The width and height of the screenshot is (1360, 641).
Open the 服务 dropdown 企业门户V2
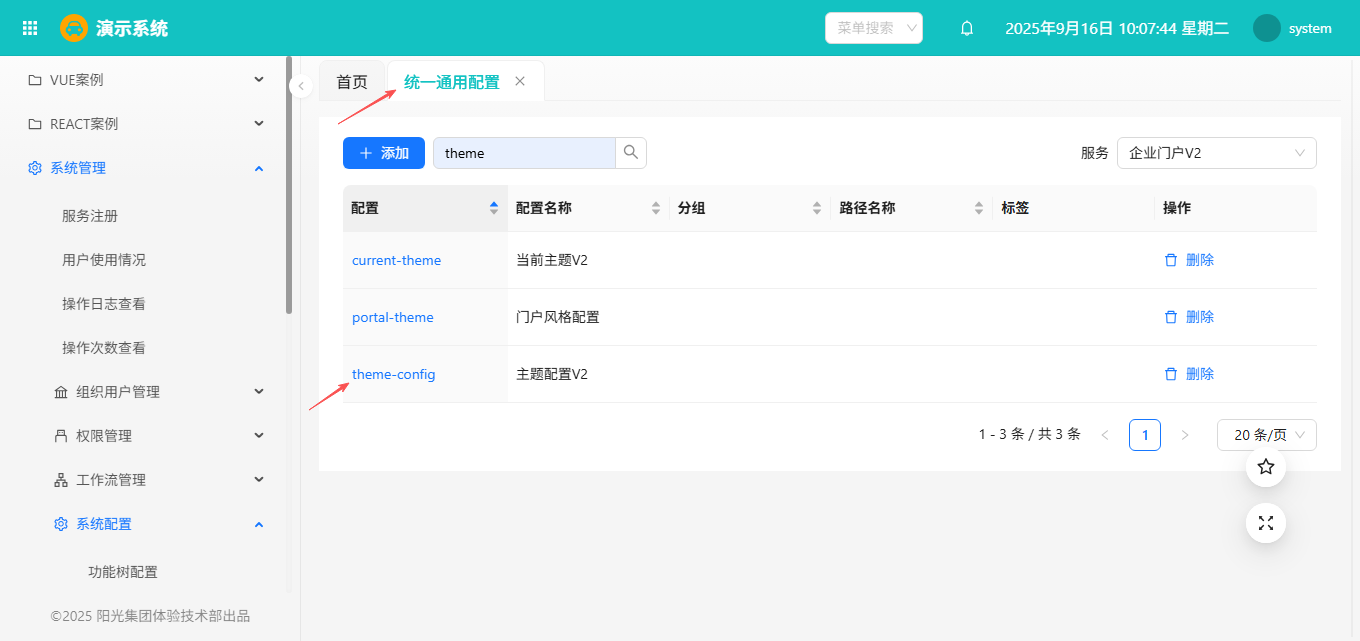tap(1216, 153)
